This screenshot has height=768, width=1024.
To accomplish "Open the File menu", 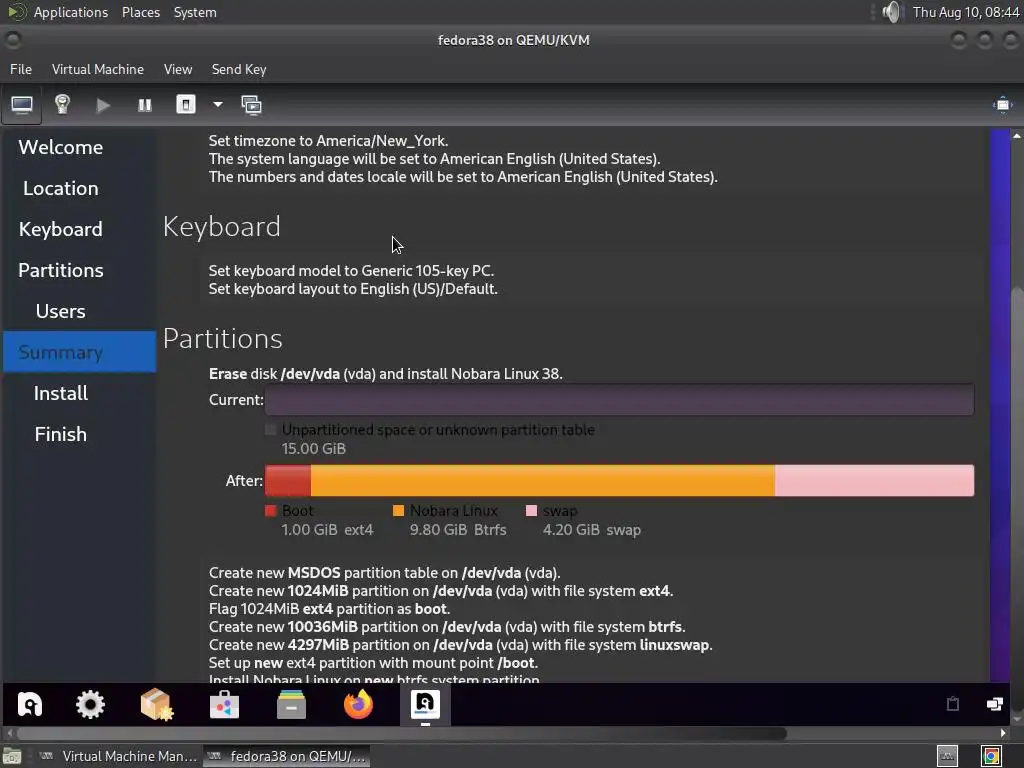I will click(21, 69).
